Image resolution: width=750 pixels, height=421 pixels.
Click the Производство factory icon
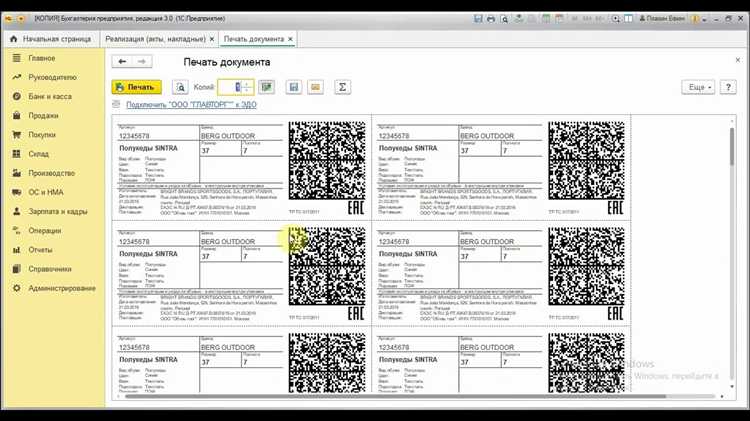[x=17, y=173]
